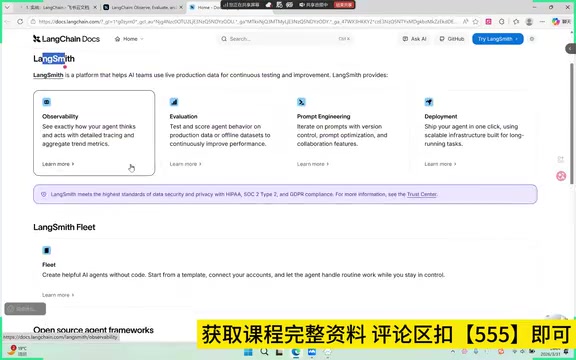Toggle the docs theme icon

(532, 39)
